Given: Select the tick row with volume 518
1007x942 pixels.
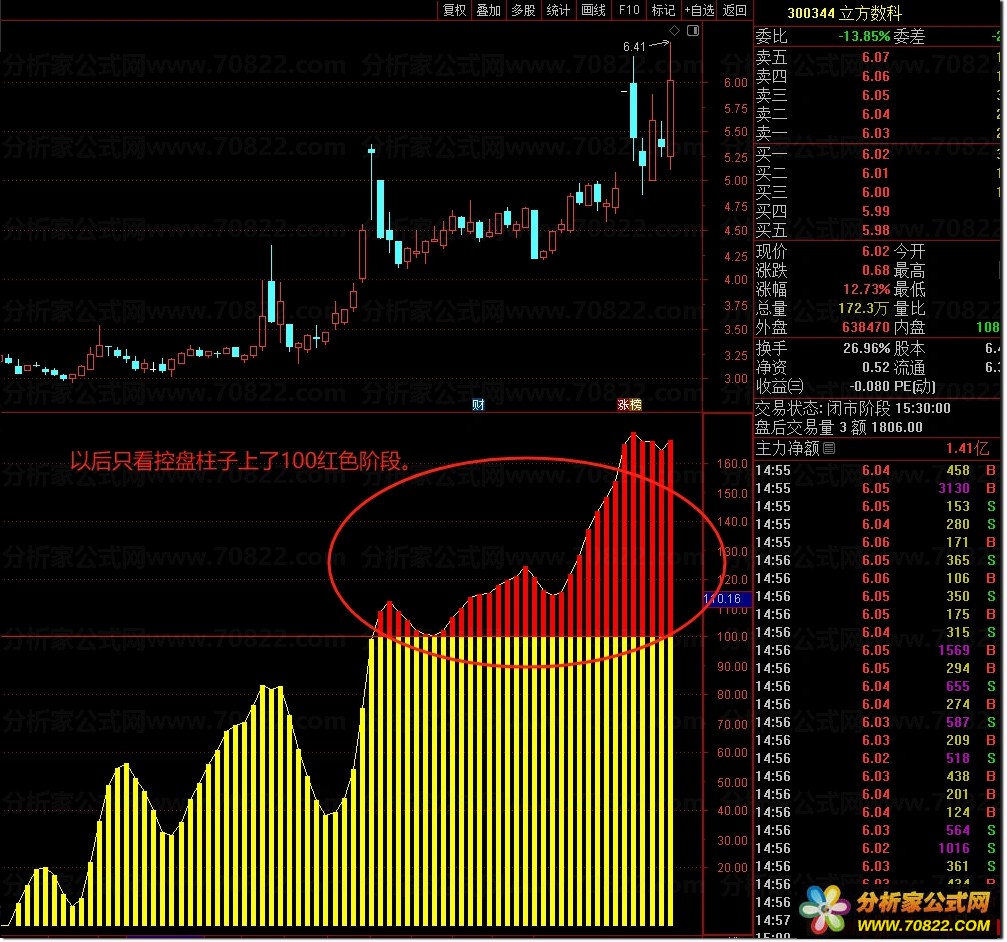Looking at the screenshot, I should 877,758.
